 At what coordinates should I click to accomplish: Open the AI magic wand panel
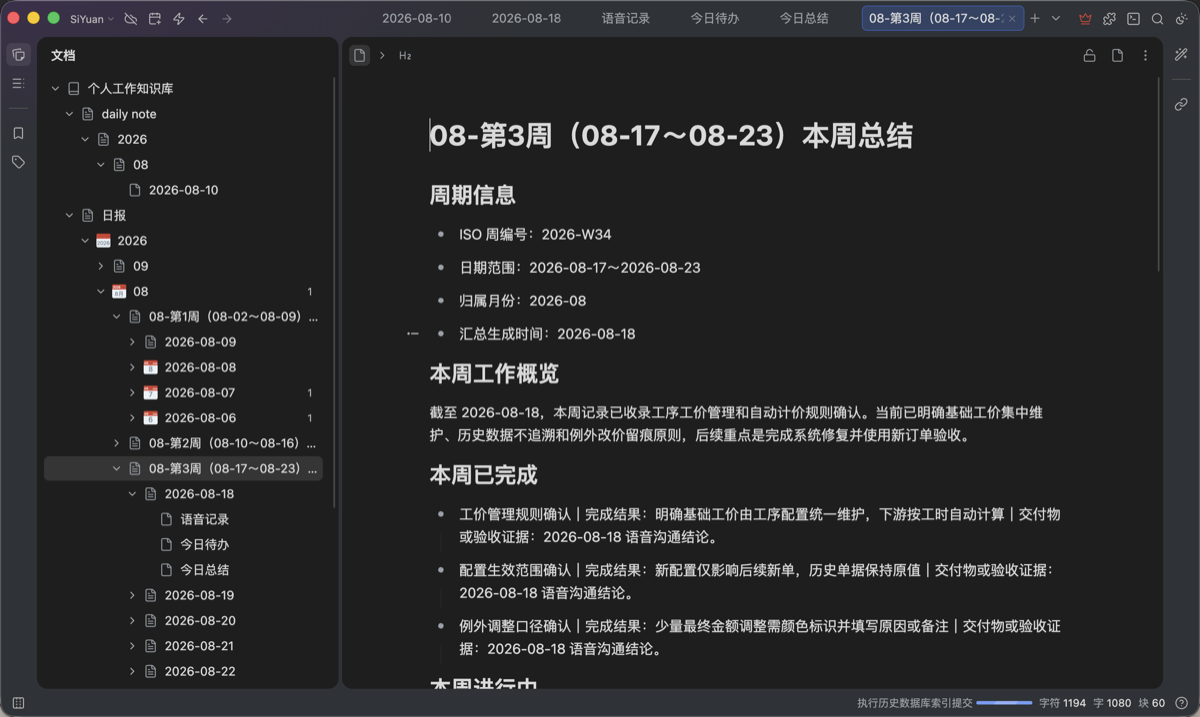(x=1181, y=55)
